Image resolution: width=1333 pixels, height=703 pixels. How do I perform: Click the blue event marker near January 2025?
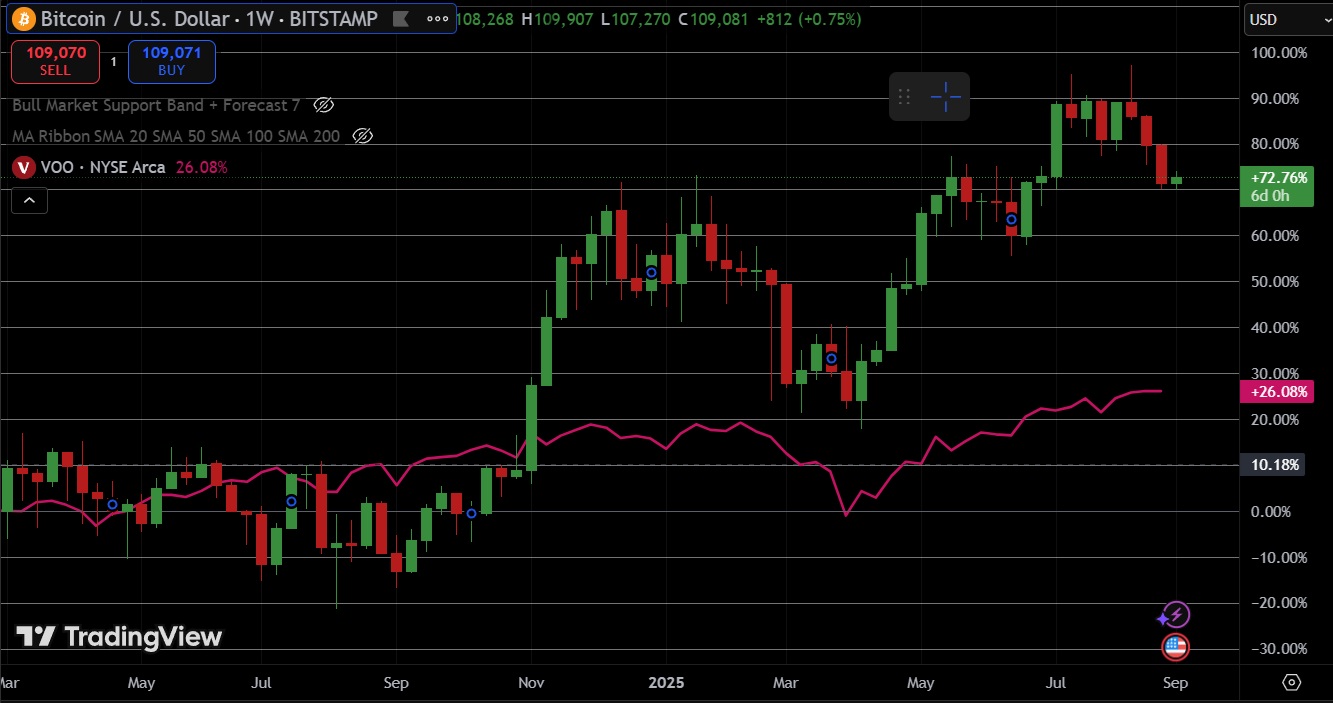point(652,272)
